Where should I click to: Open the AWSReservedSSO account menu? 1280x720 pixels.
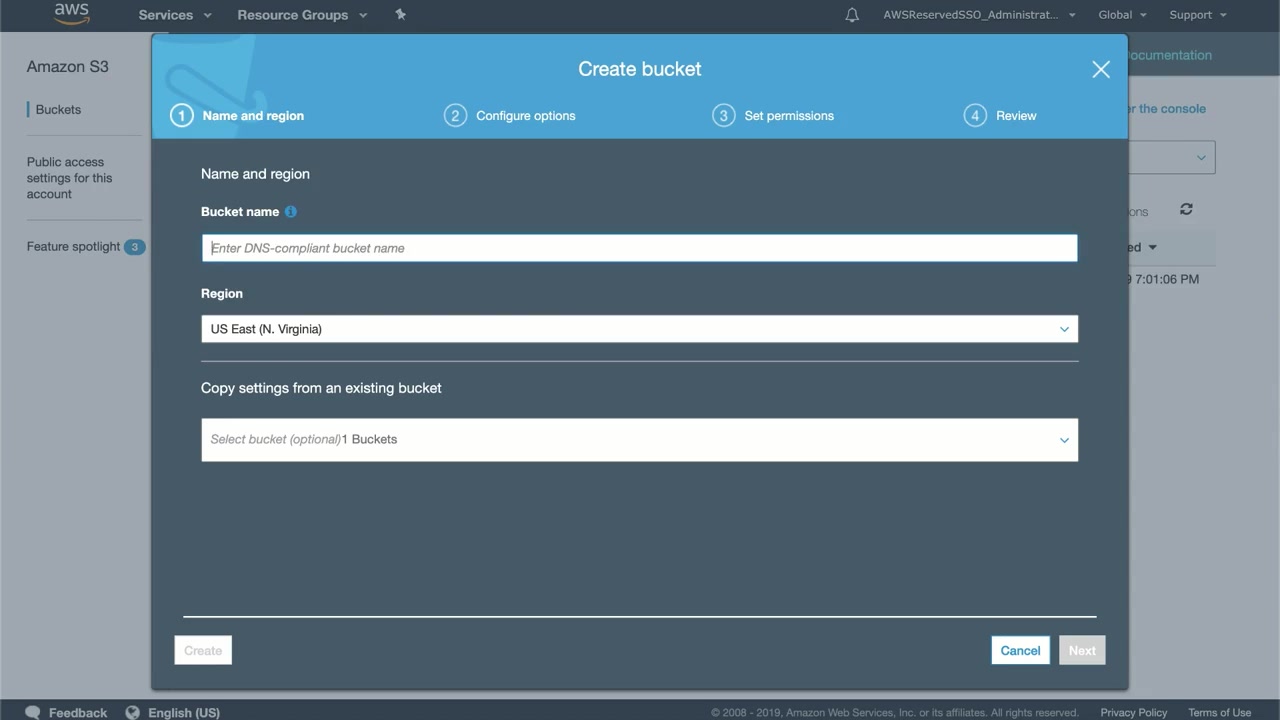979,15
